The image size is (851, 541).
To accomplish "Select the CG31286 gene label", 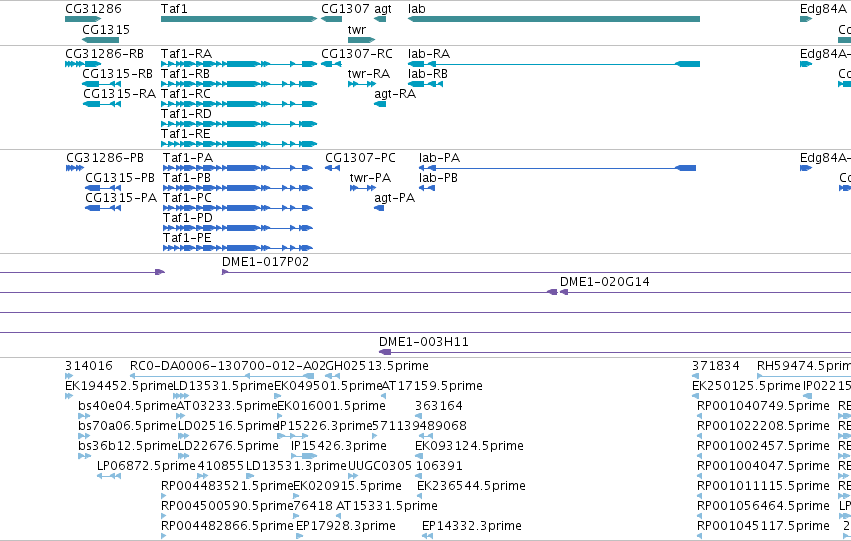I will (93, 9).
